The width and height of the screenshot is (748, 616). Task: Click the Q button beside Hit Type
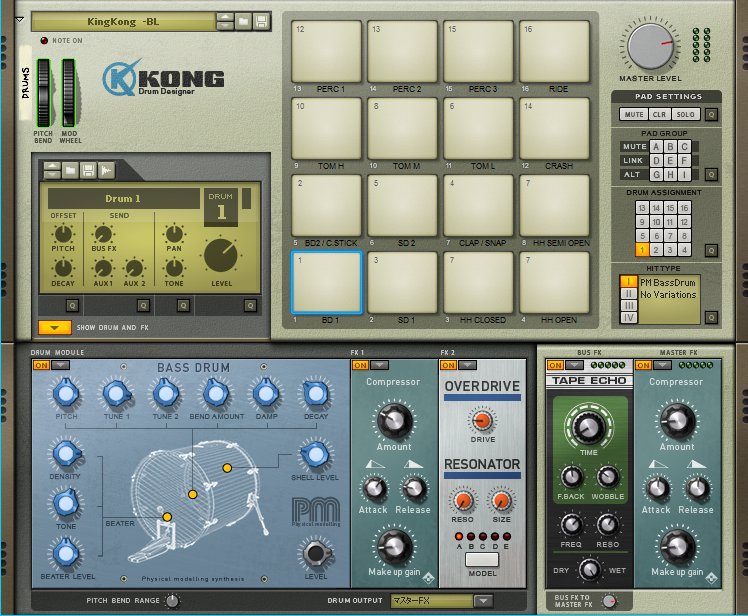pos(711,317)
